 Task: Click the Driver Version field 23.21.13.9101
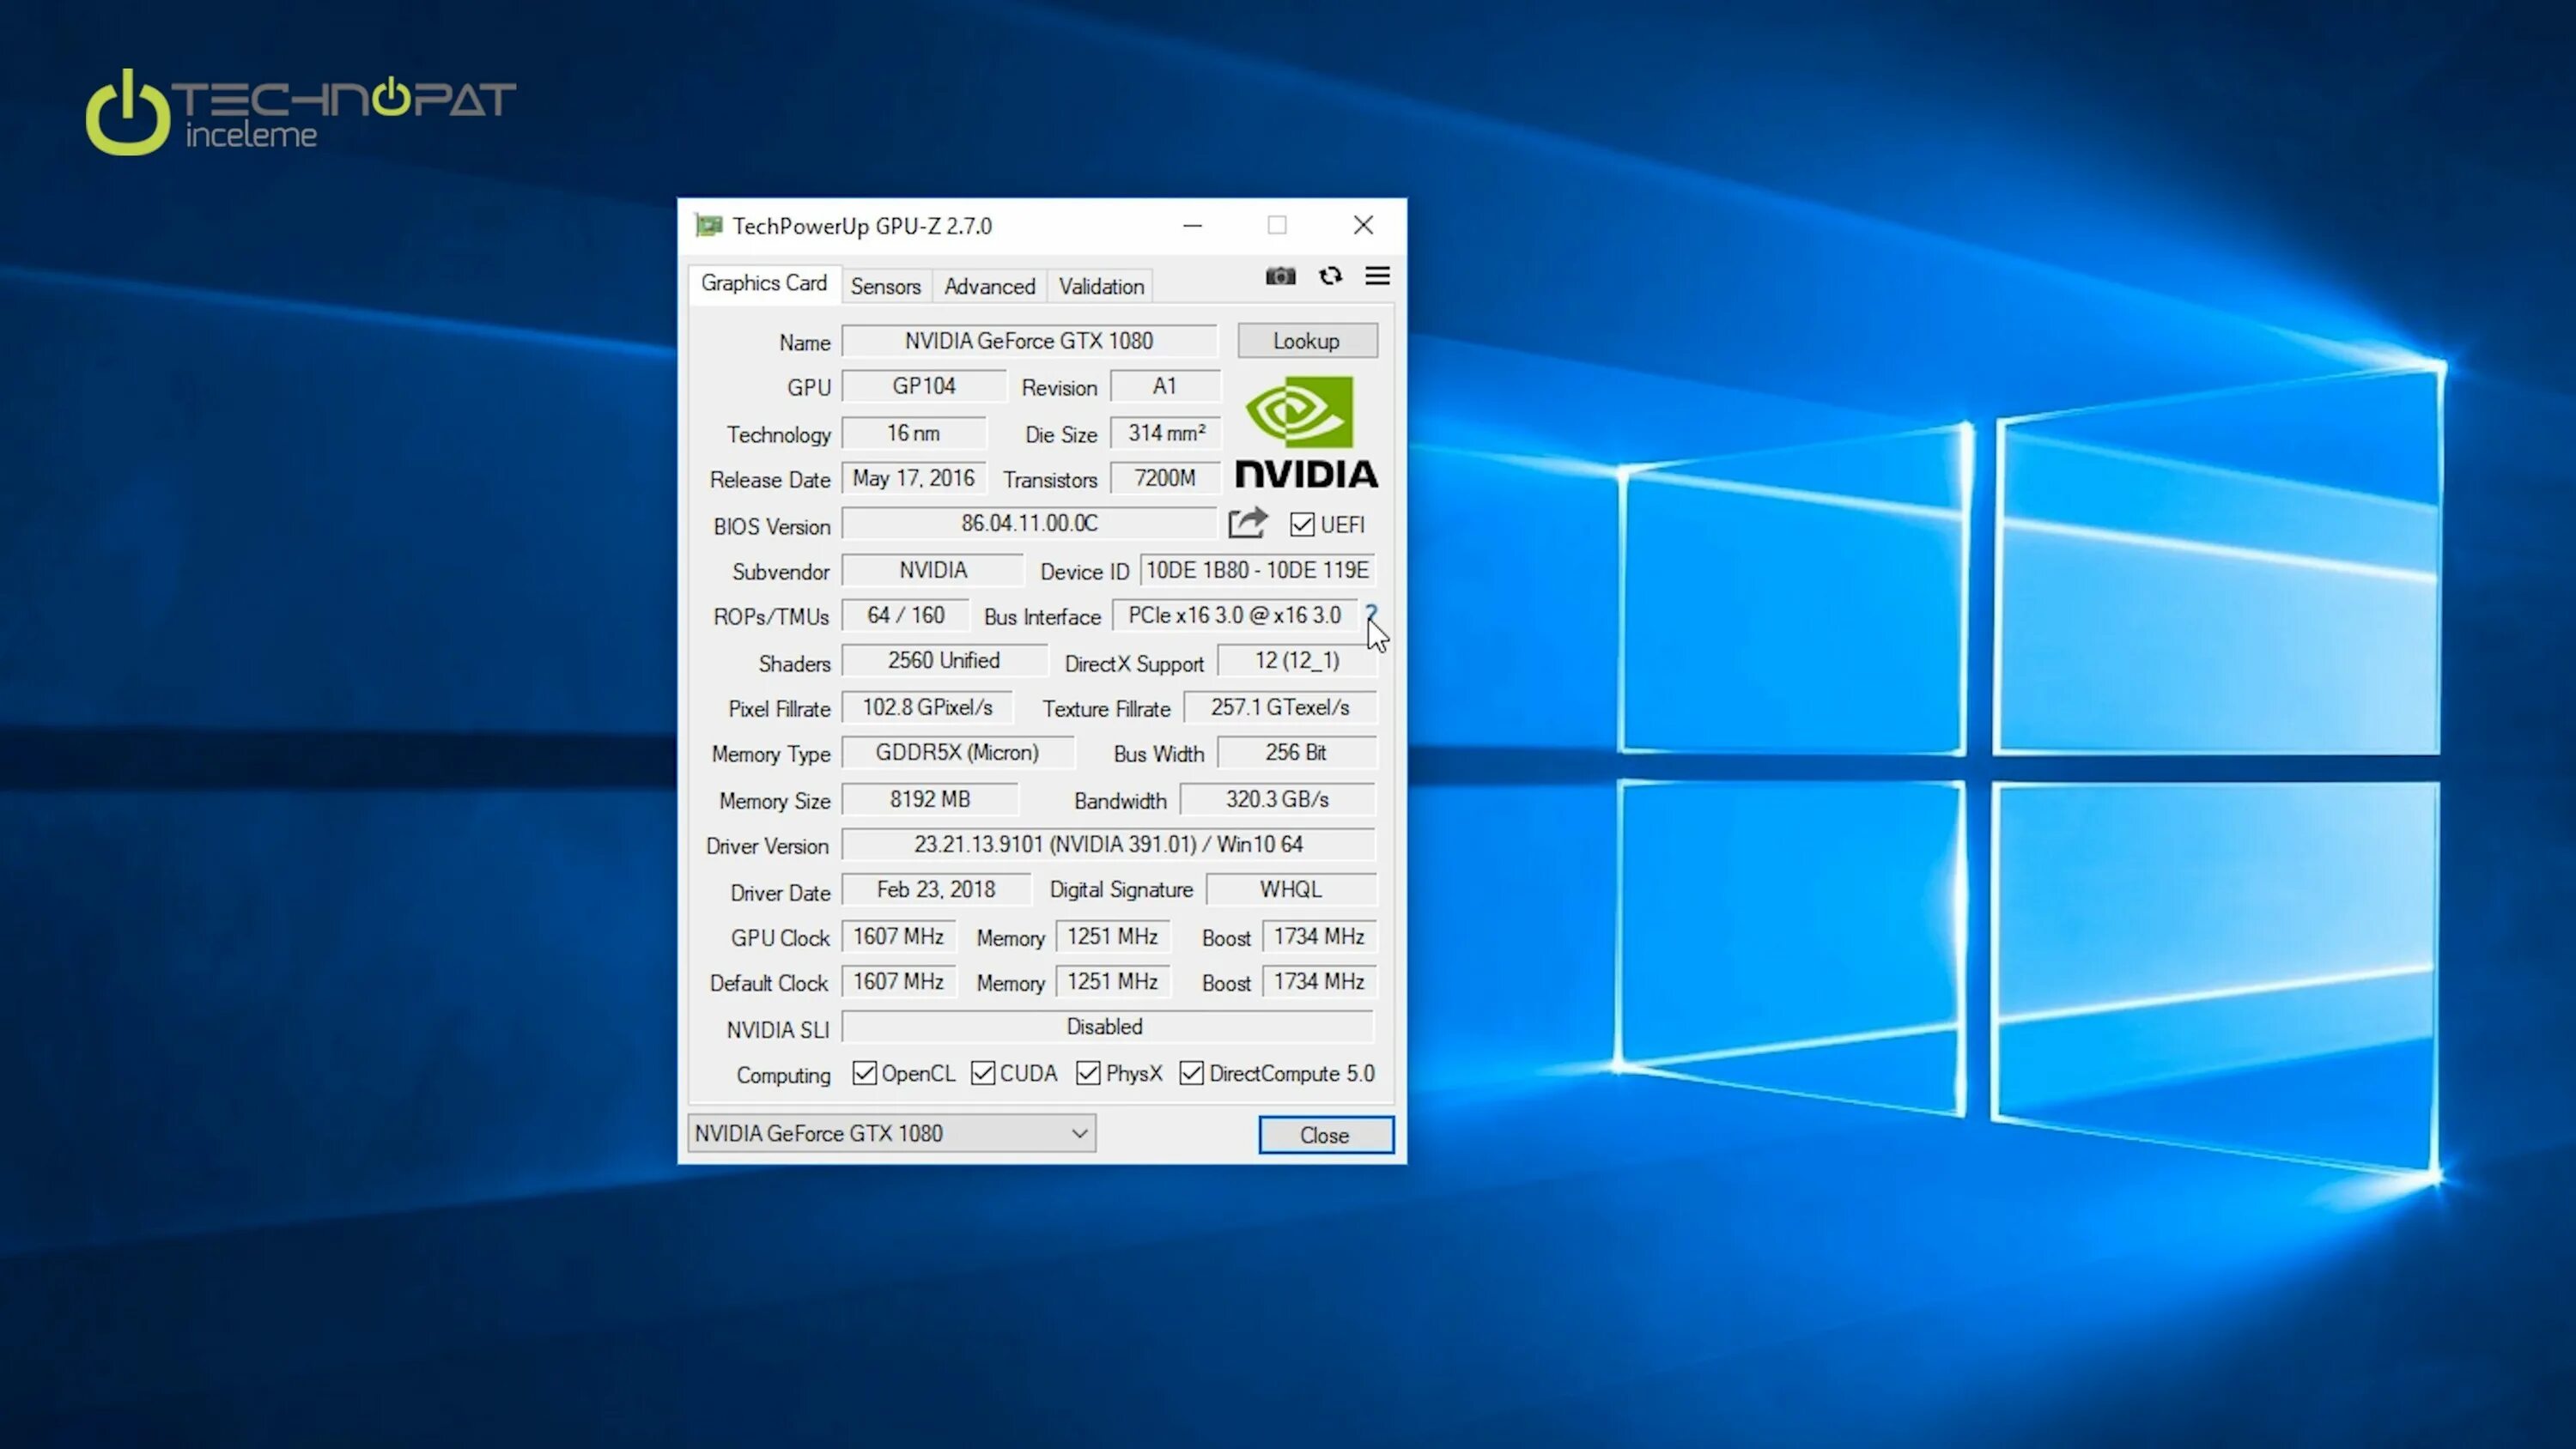[1108, 844]
